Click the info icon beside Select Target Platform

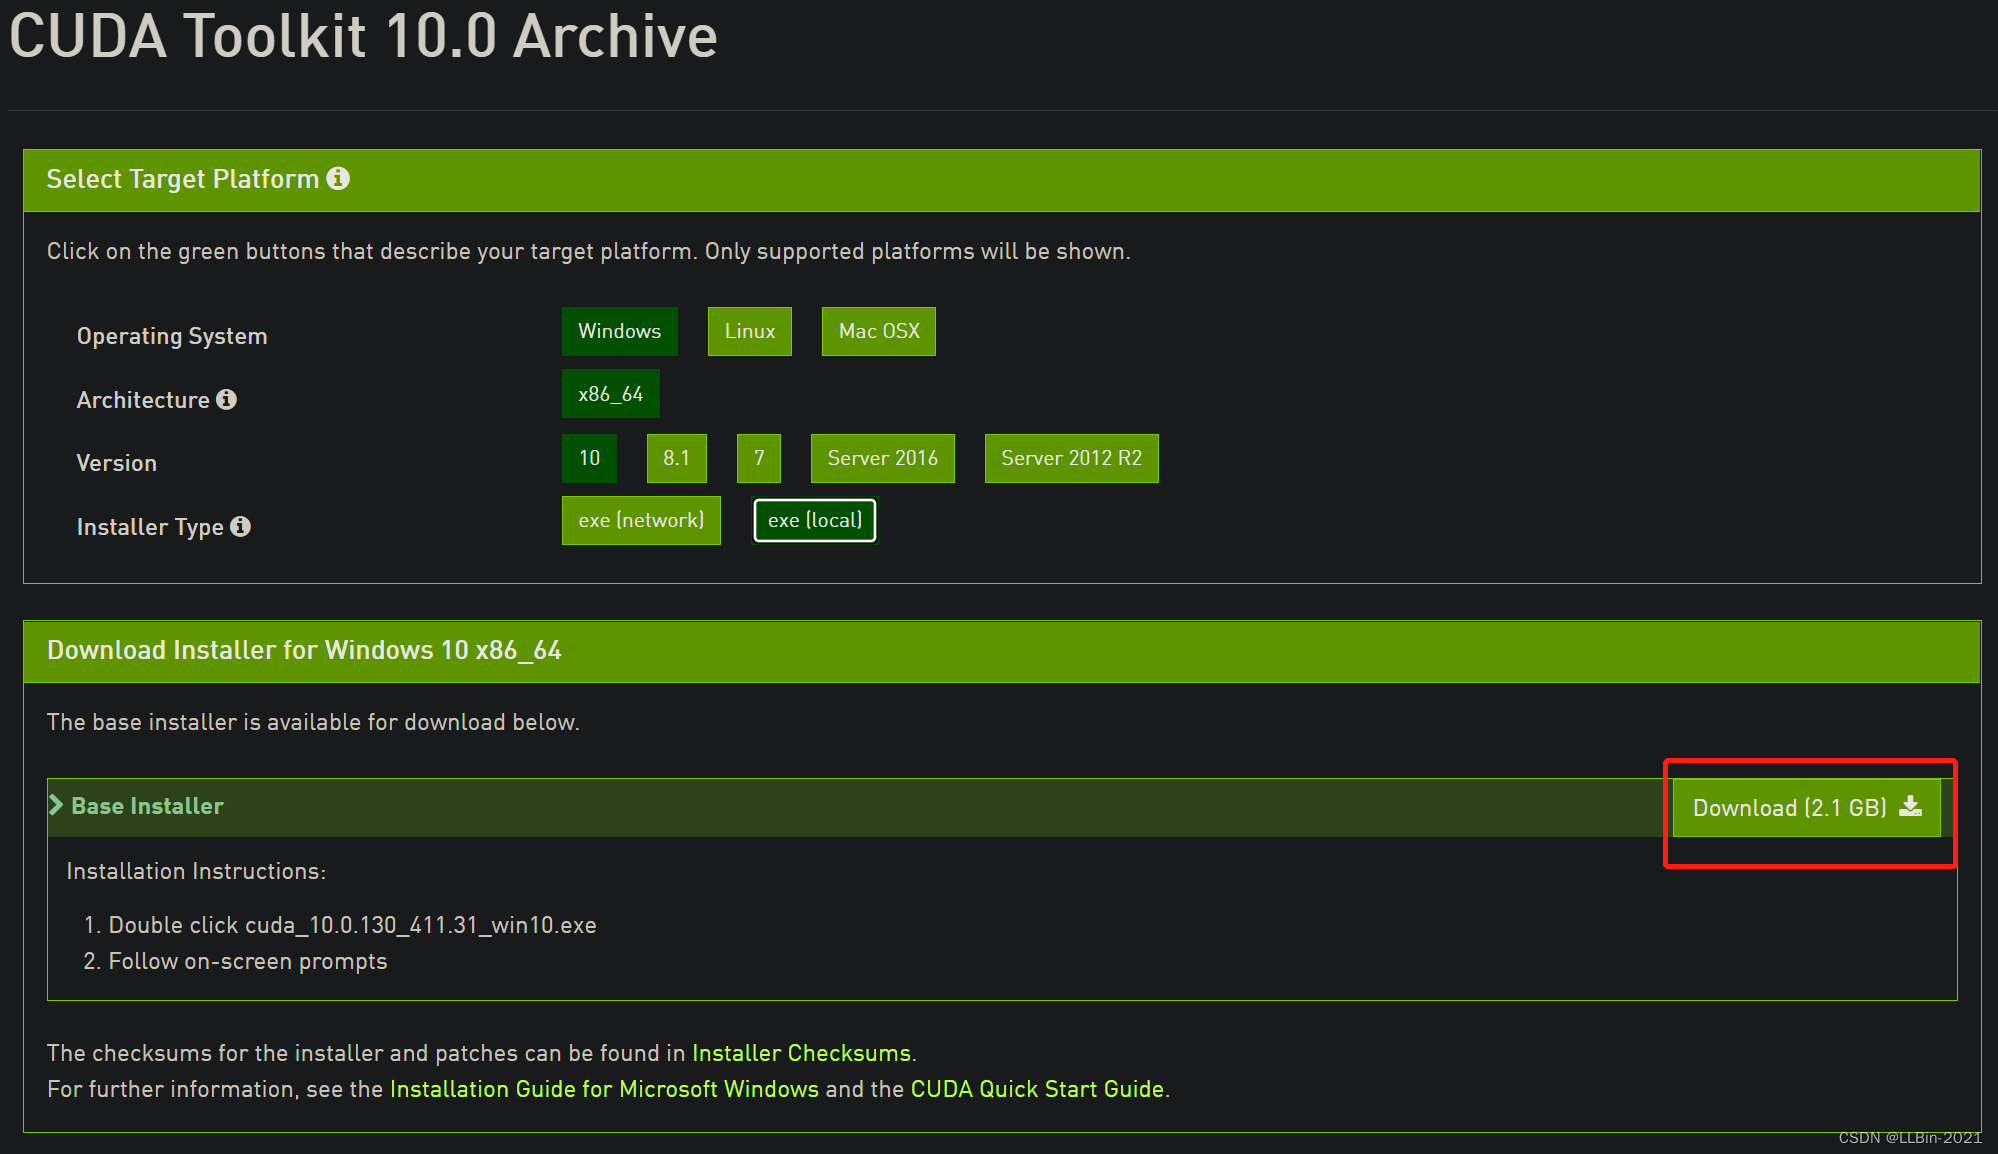(x=338, y=178)
